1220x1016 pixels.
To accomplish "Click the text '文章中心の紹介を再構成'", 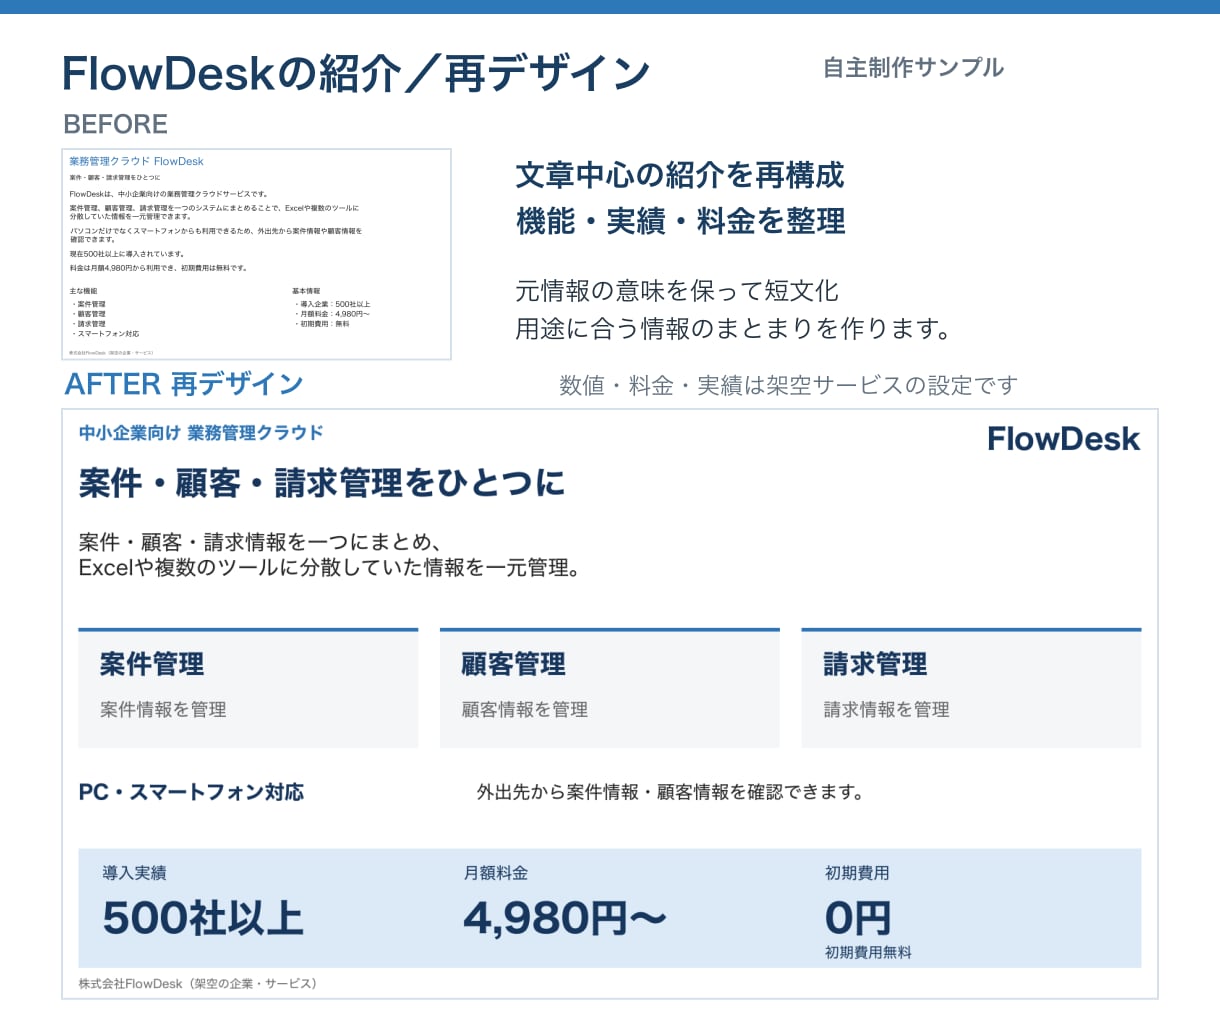I will 680,175.
